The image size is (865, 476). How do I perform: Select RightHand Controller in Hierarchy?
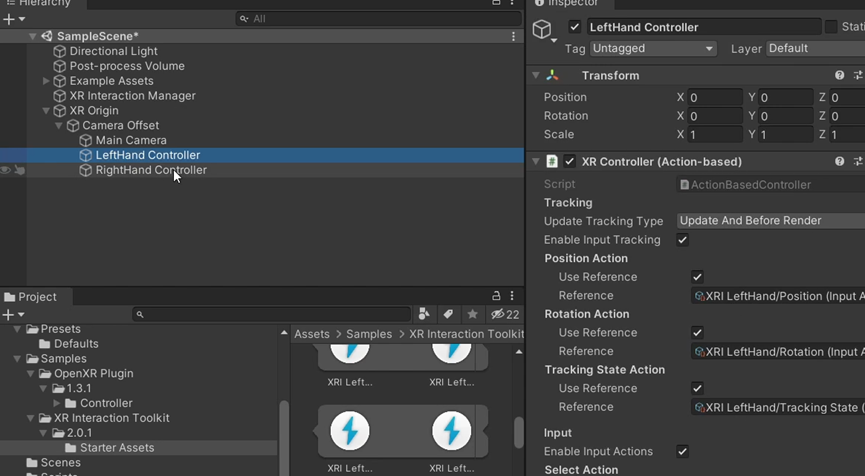(x=151, y=170)
